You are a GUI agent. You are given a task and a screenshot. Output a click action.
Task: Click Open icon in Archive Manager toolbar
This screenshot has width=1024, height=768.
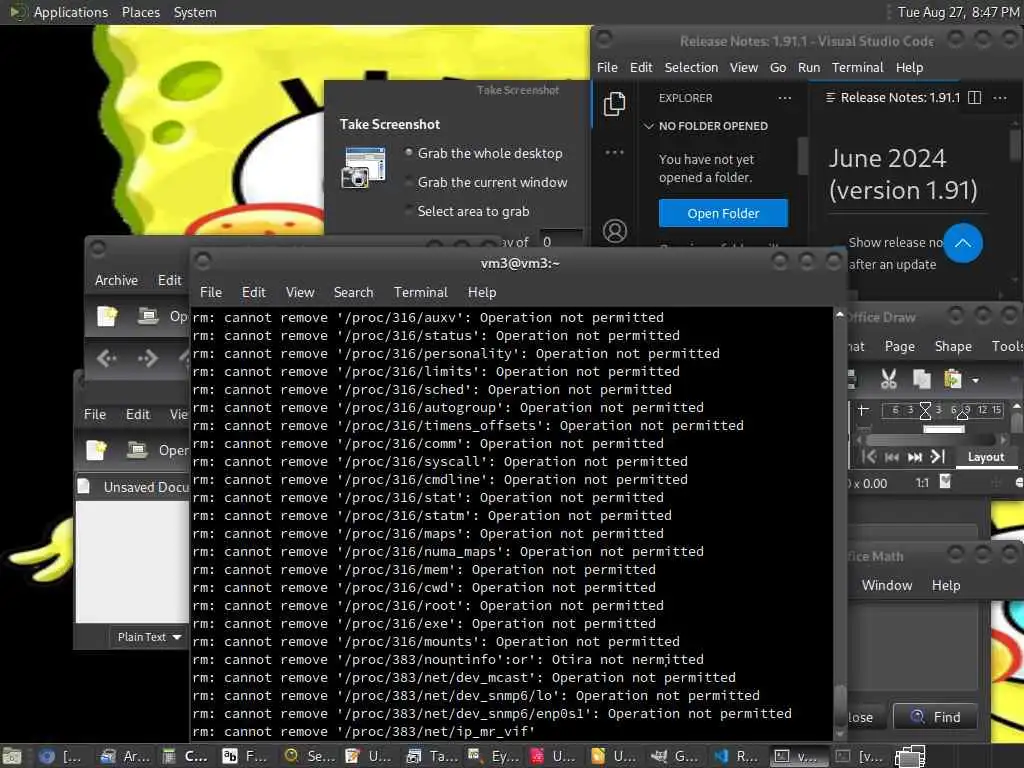tap(148, 316)
